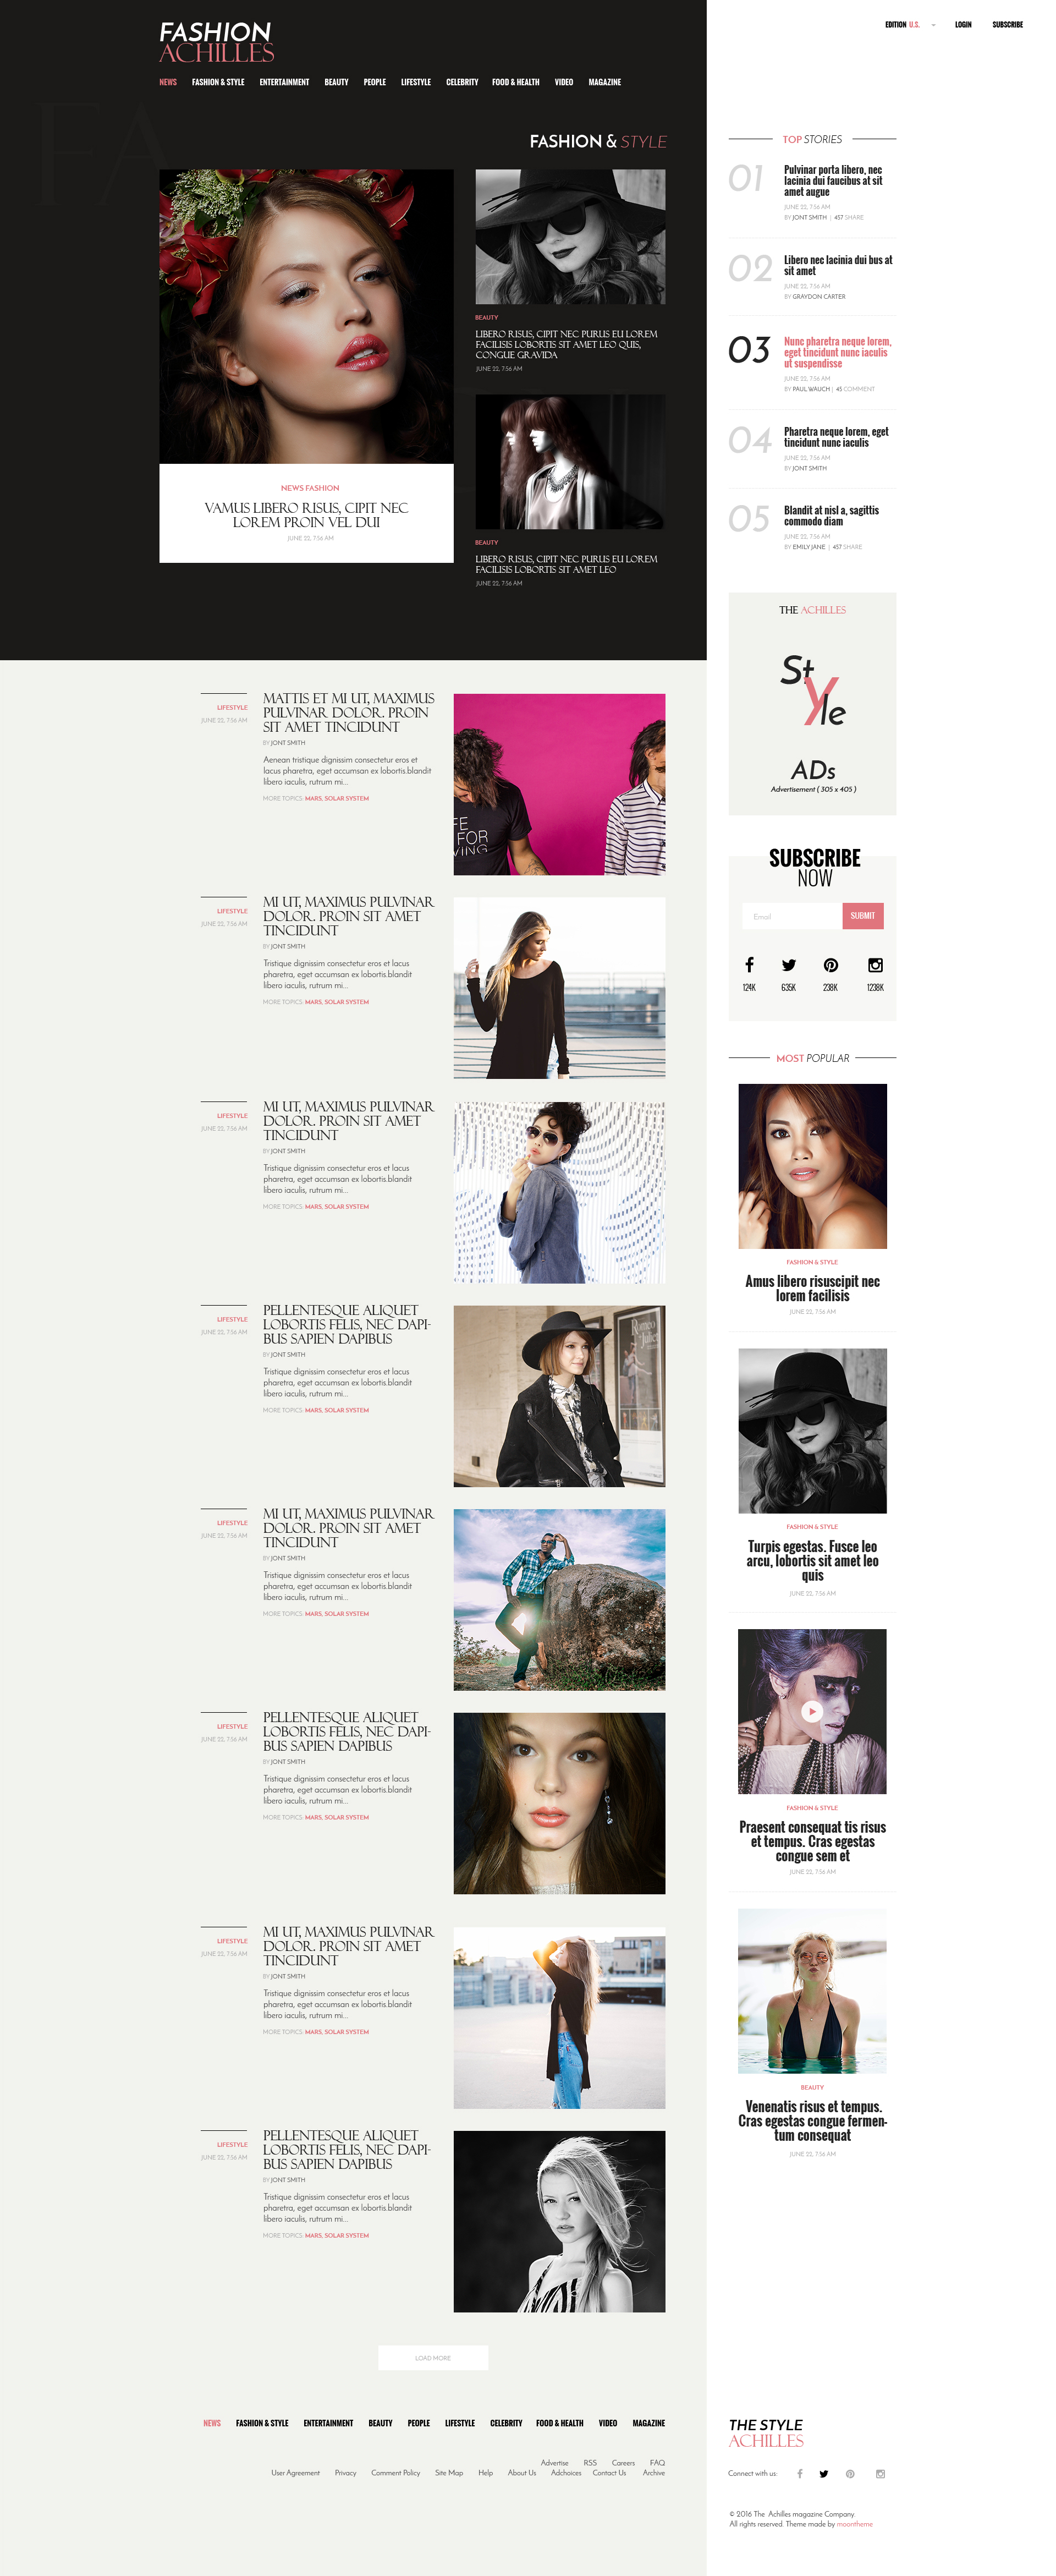This screenshot has width=1056, height=2576.
Task: Open the Instagram icon showing 1238K
Action: point(875,965)
